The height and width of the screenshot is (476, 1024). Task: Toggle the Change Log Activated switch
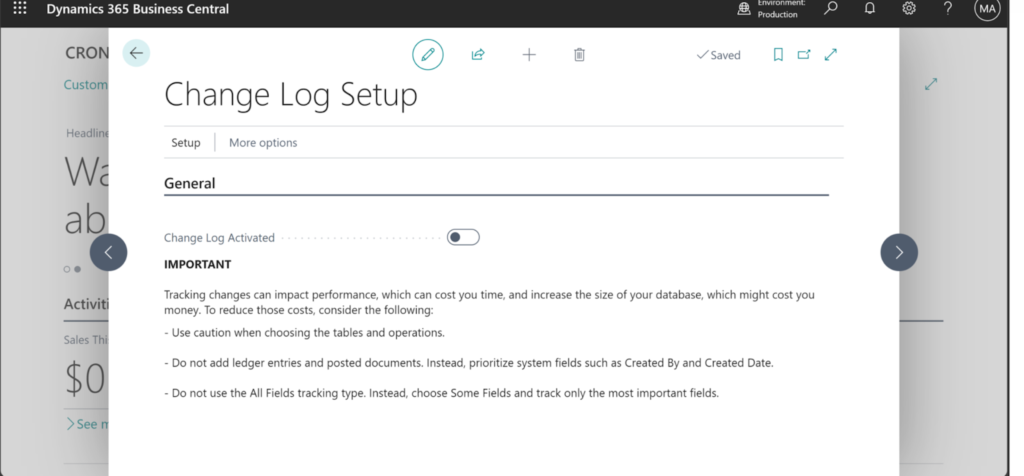pos(463,237)
